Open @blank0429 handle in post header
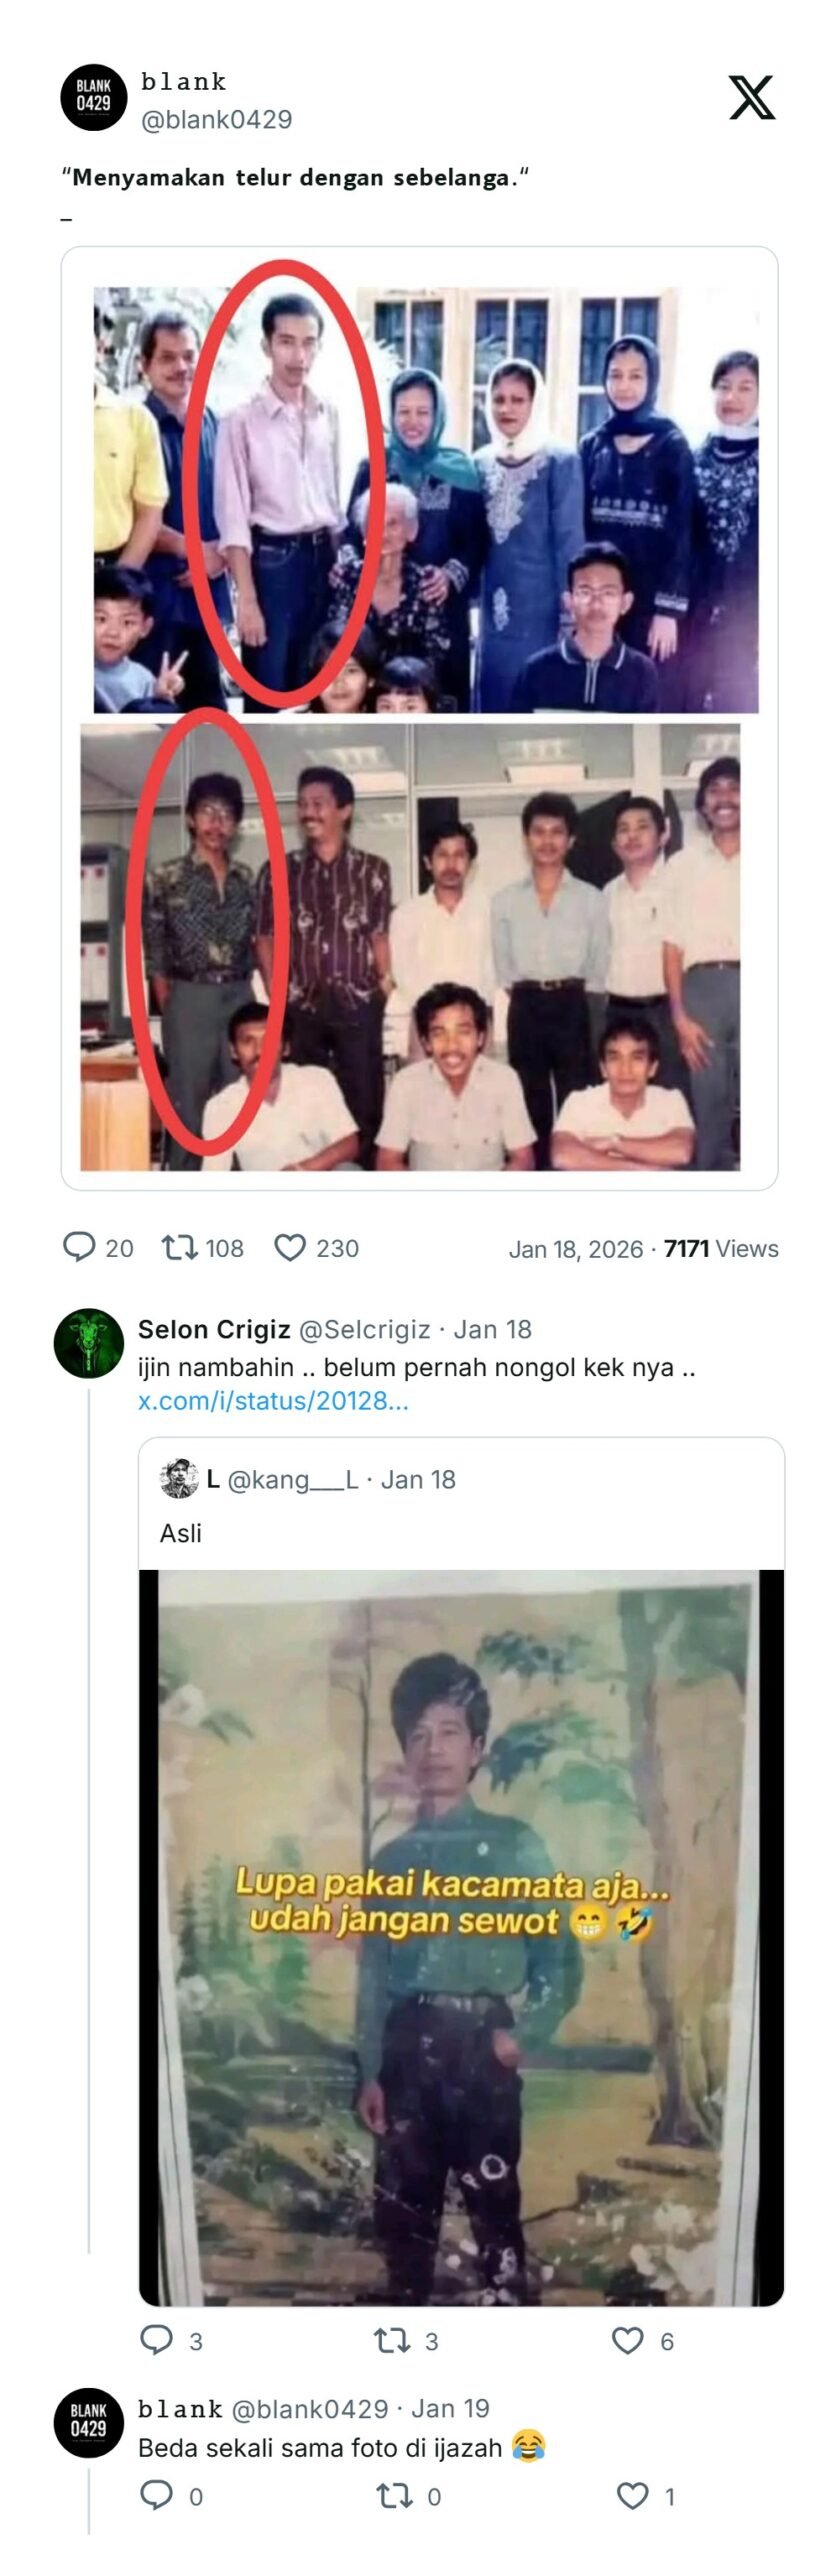Viewport: 836px width, 2560px height. click(x=216, y=120)
